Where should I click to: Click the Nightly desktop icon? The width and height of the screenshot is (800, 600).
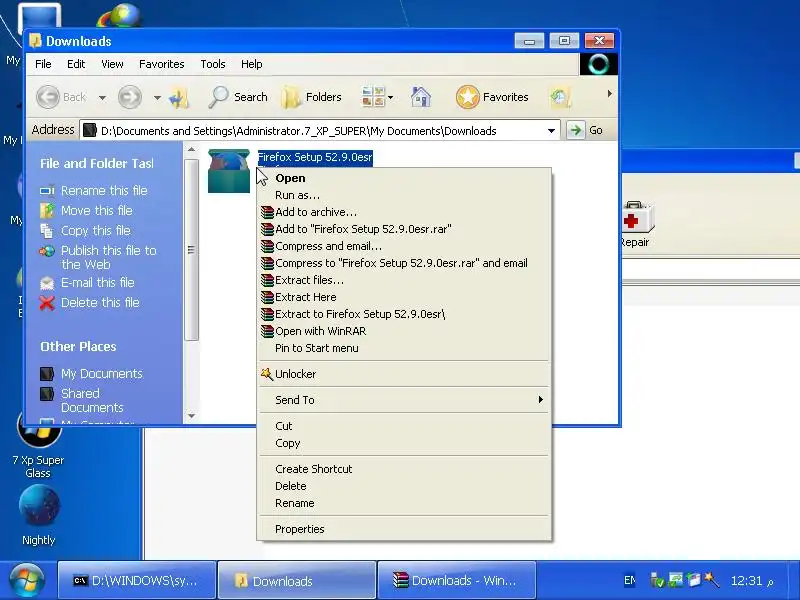39,515
